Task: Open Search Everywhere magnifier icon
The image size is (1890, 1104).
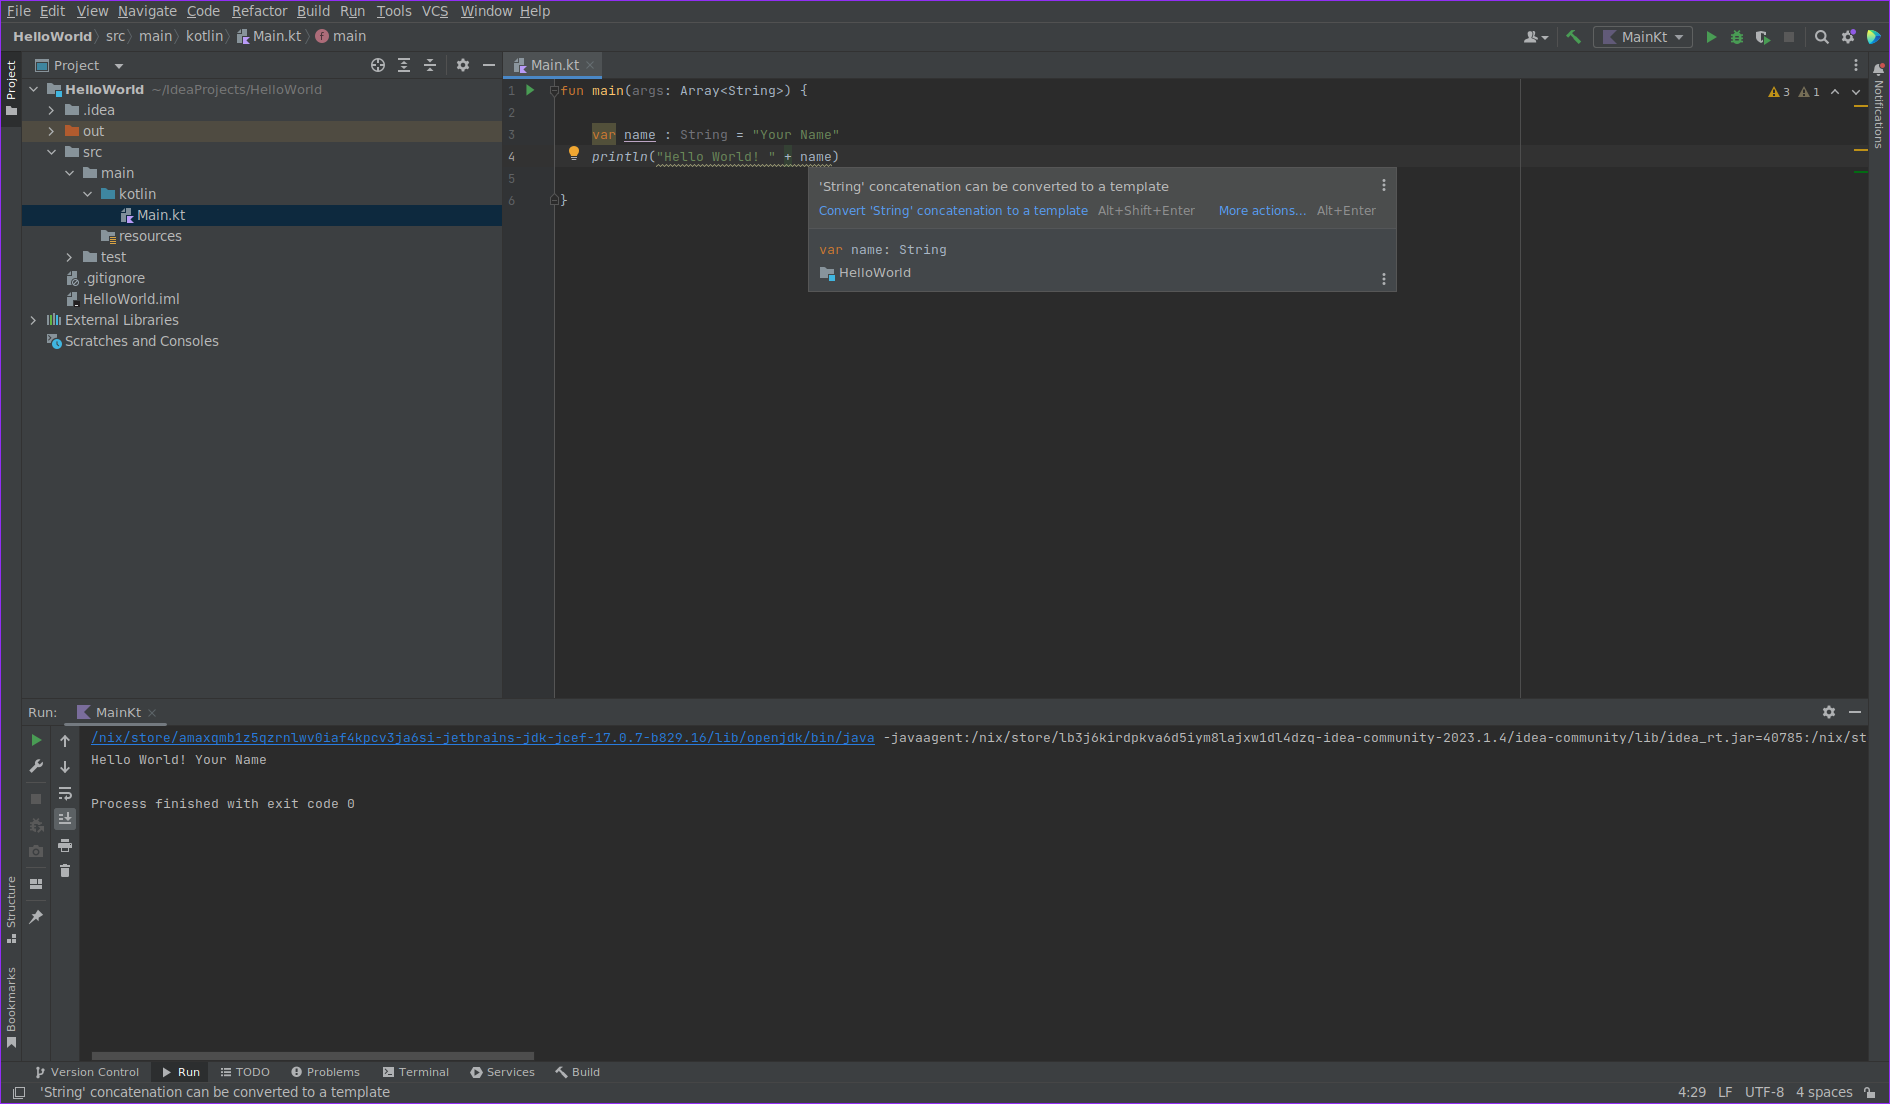Action: point(1822,37)
